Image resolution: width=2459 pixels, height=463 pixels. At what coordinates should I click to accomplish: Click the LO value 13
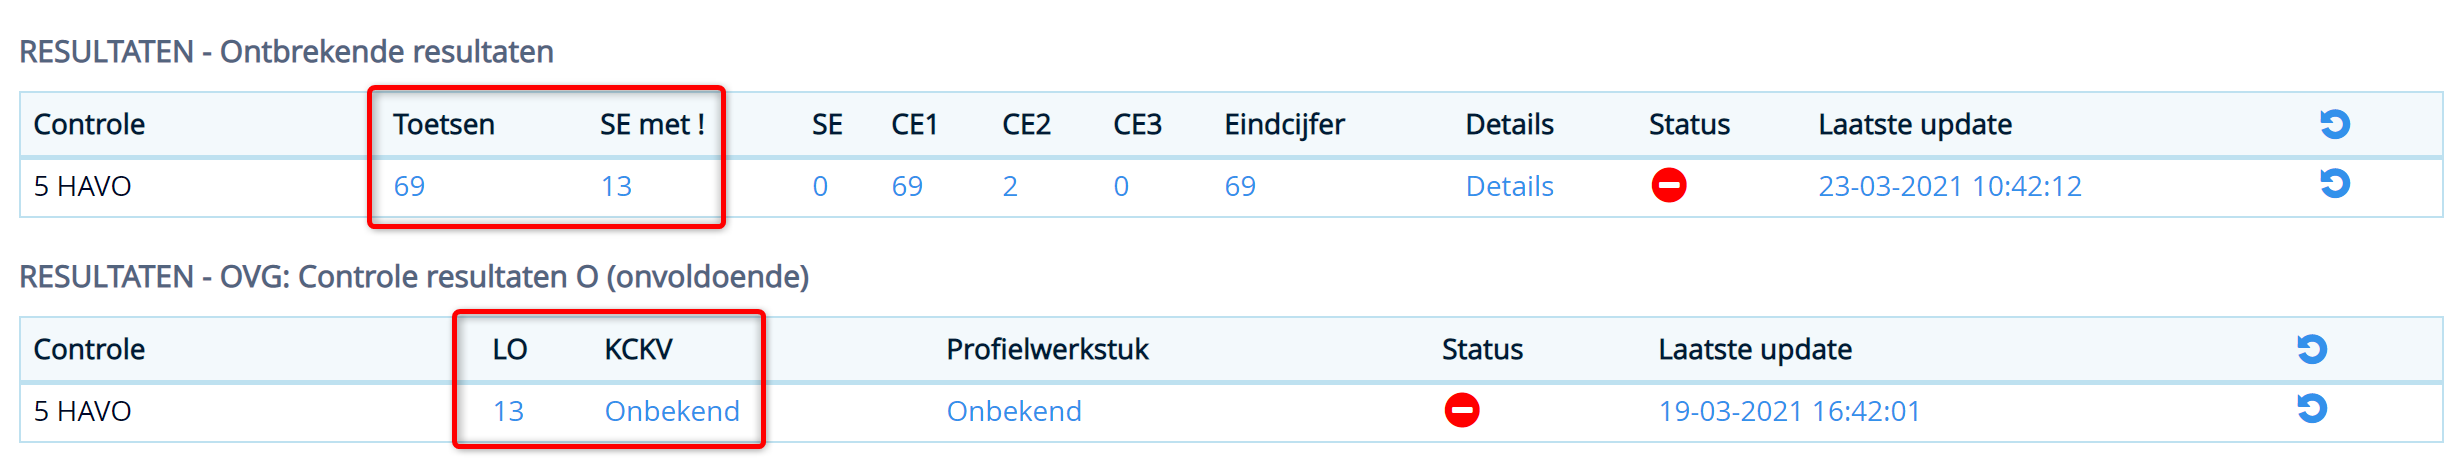pos(508,411)
